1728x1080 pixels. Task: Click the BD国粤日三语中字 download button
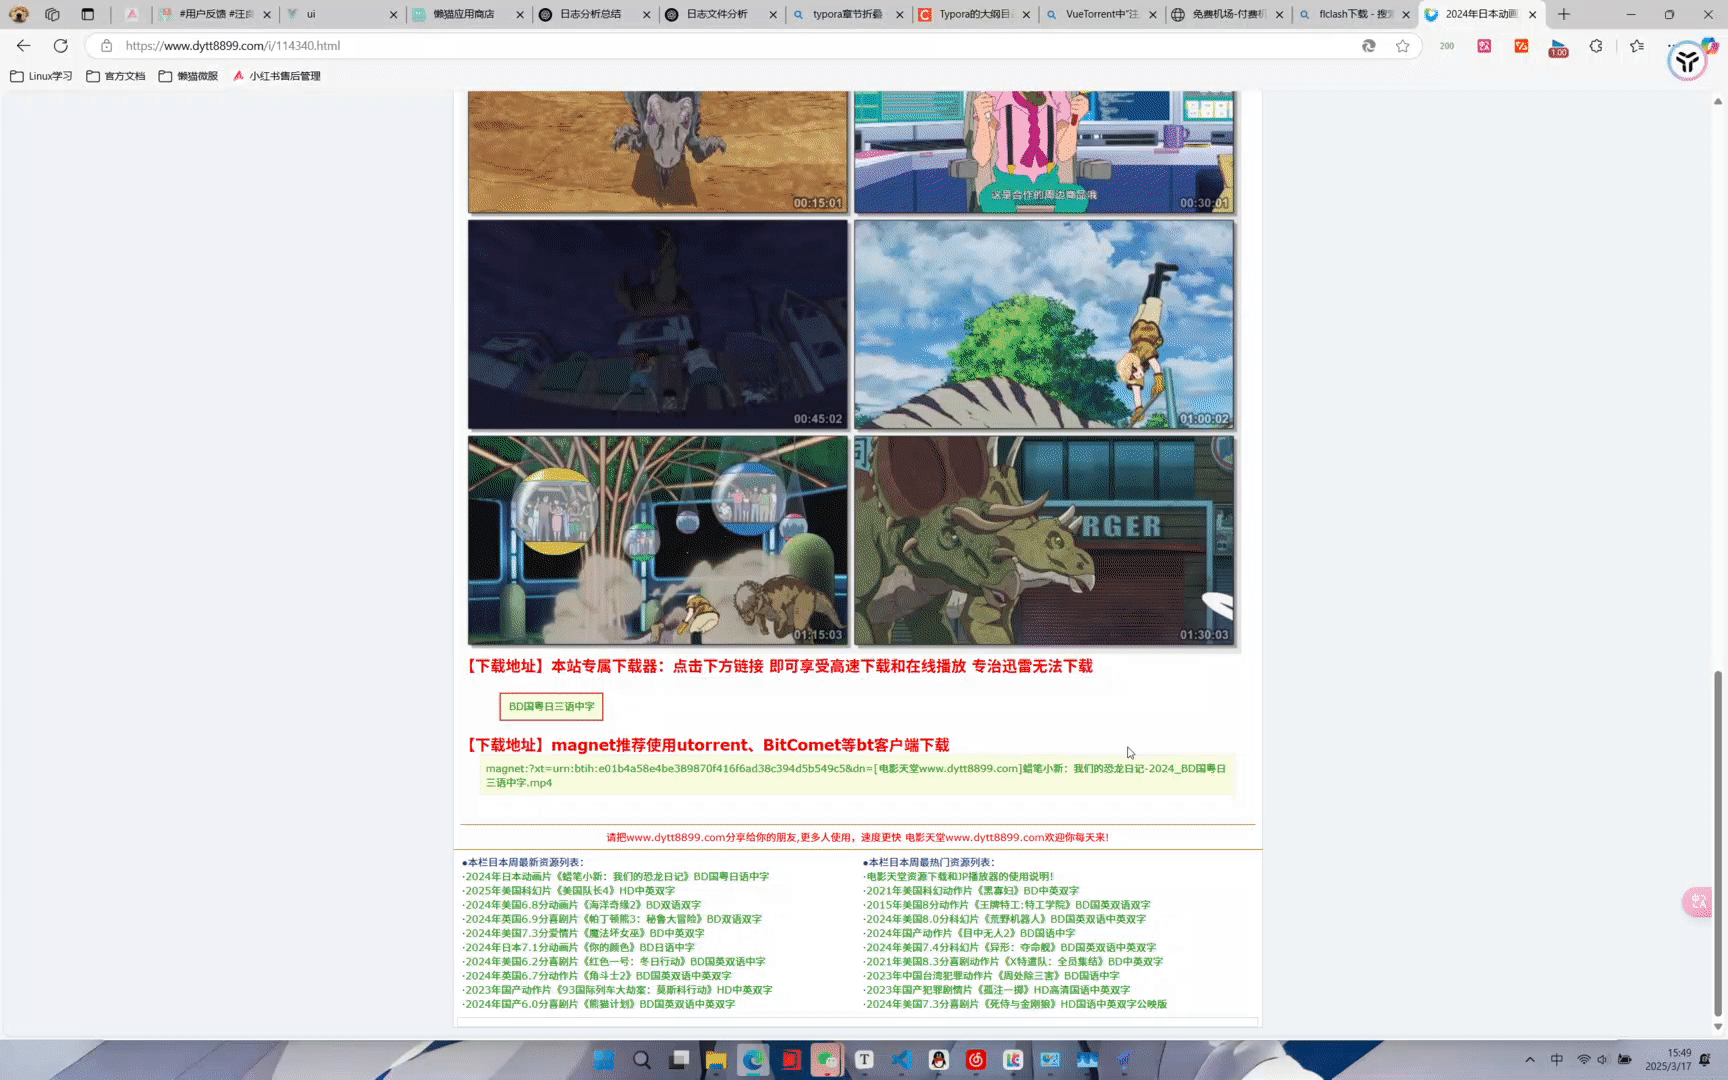click(551, 706)
